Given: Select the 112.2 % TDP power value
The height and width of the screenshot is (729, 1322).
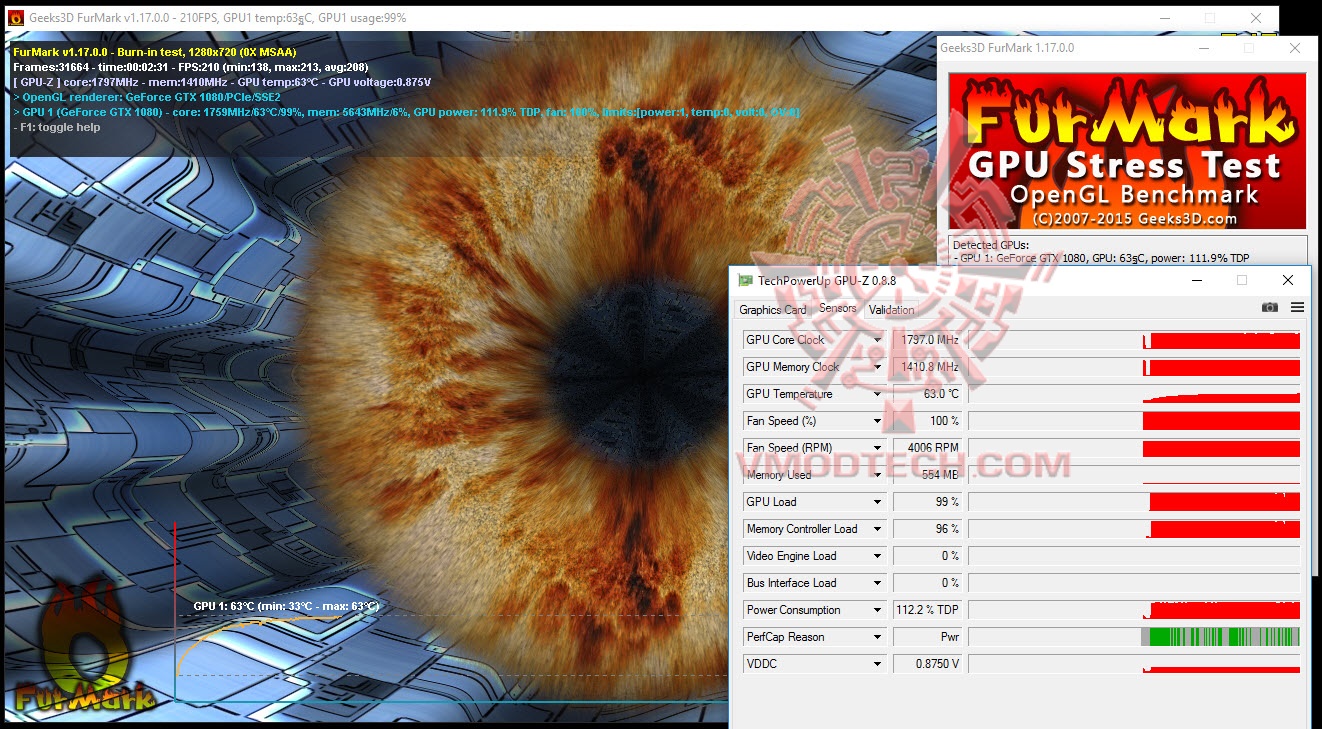Looking at the screenshot, I should click(928, 610).
